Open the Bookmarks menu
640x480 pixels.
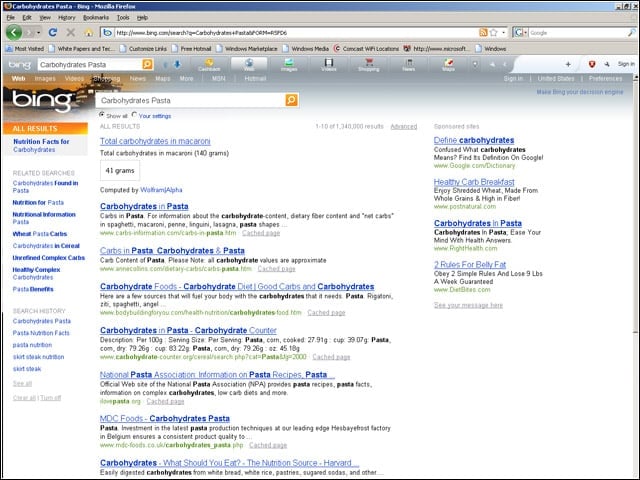click(x=96, y=18)
